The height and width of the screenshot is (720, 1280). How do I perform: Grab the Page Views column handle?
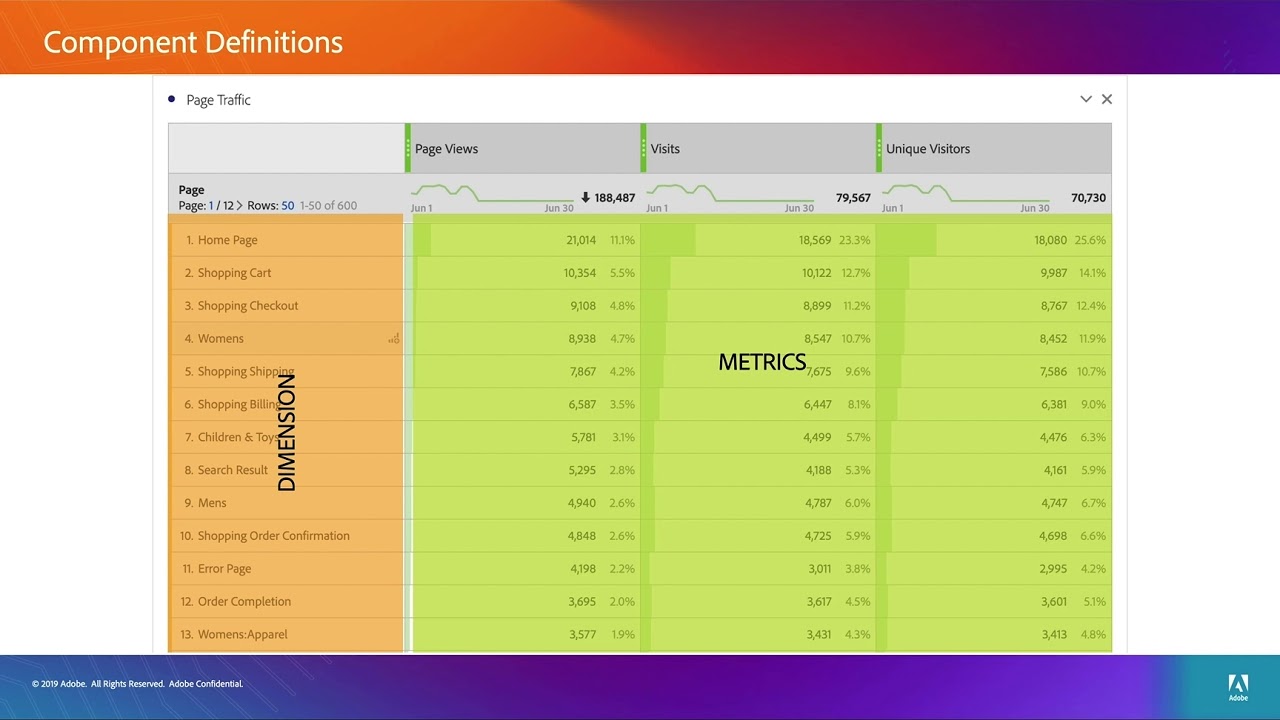(408, 149)
